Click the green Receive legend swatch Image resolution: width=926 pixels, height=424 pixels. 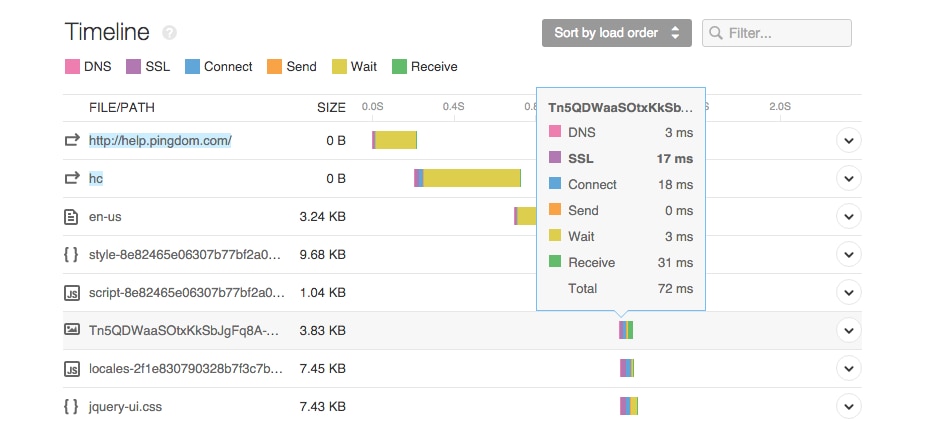[400, 67]
